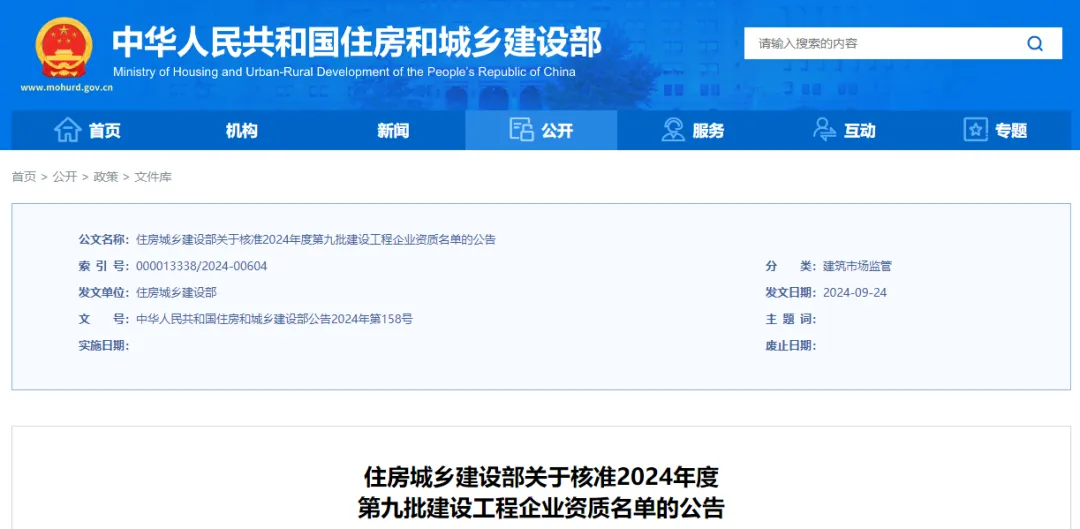Image resolution: width=1080 pixels, height=529 pixels.
Task: Open the 首页 navigation tab
Action: pos(87,130)
